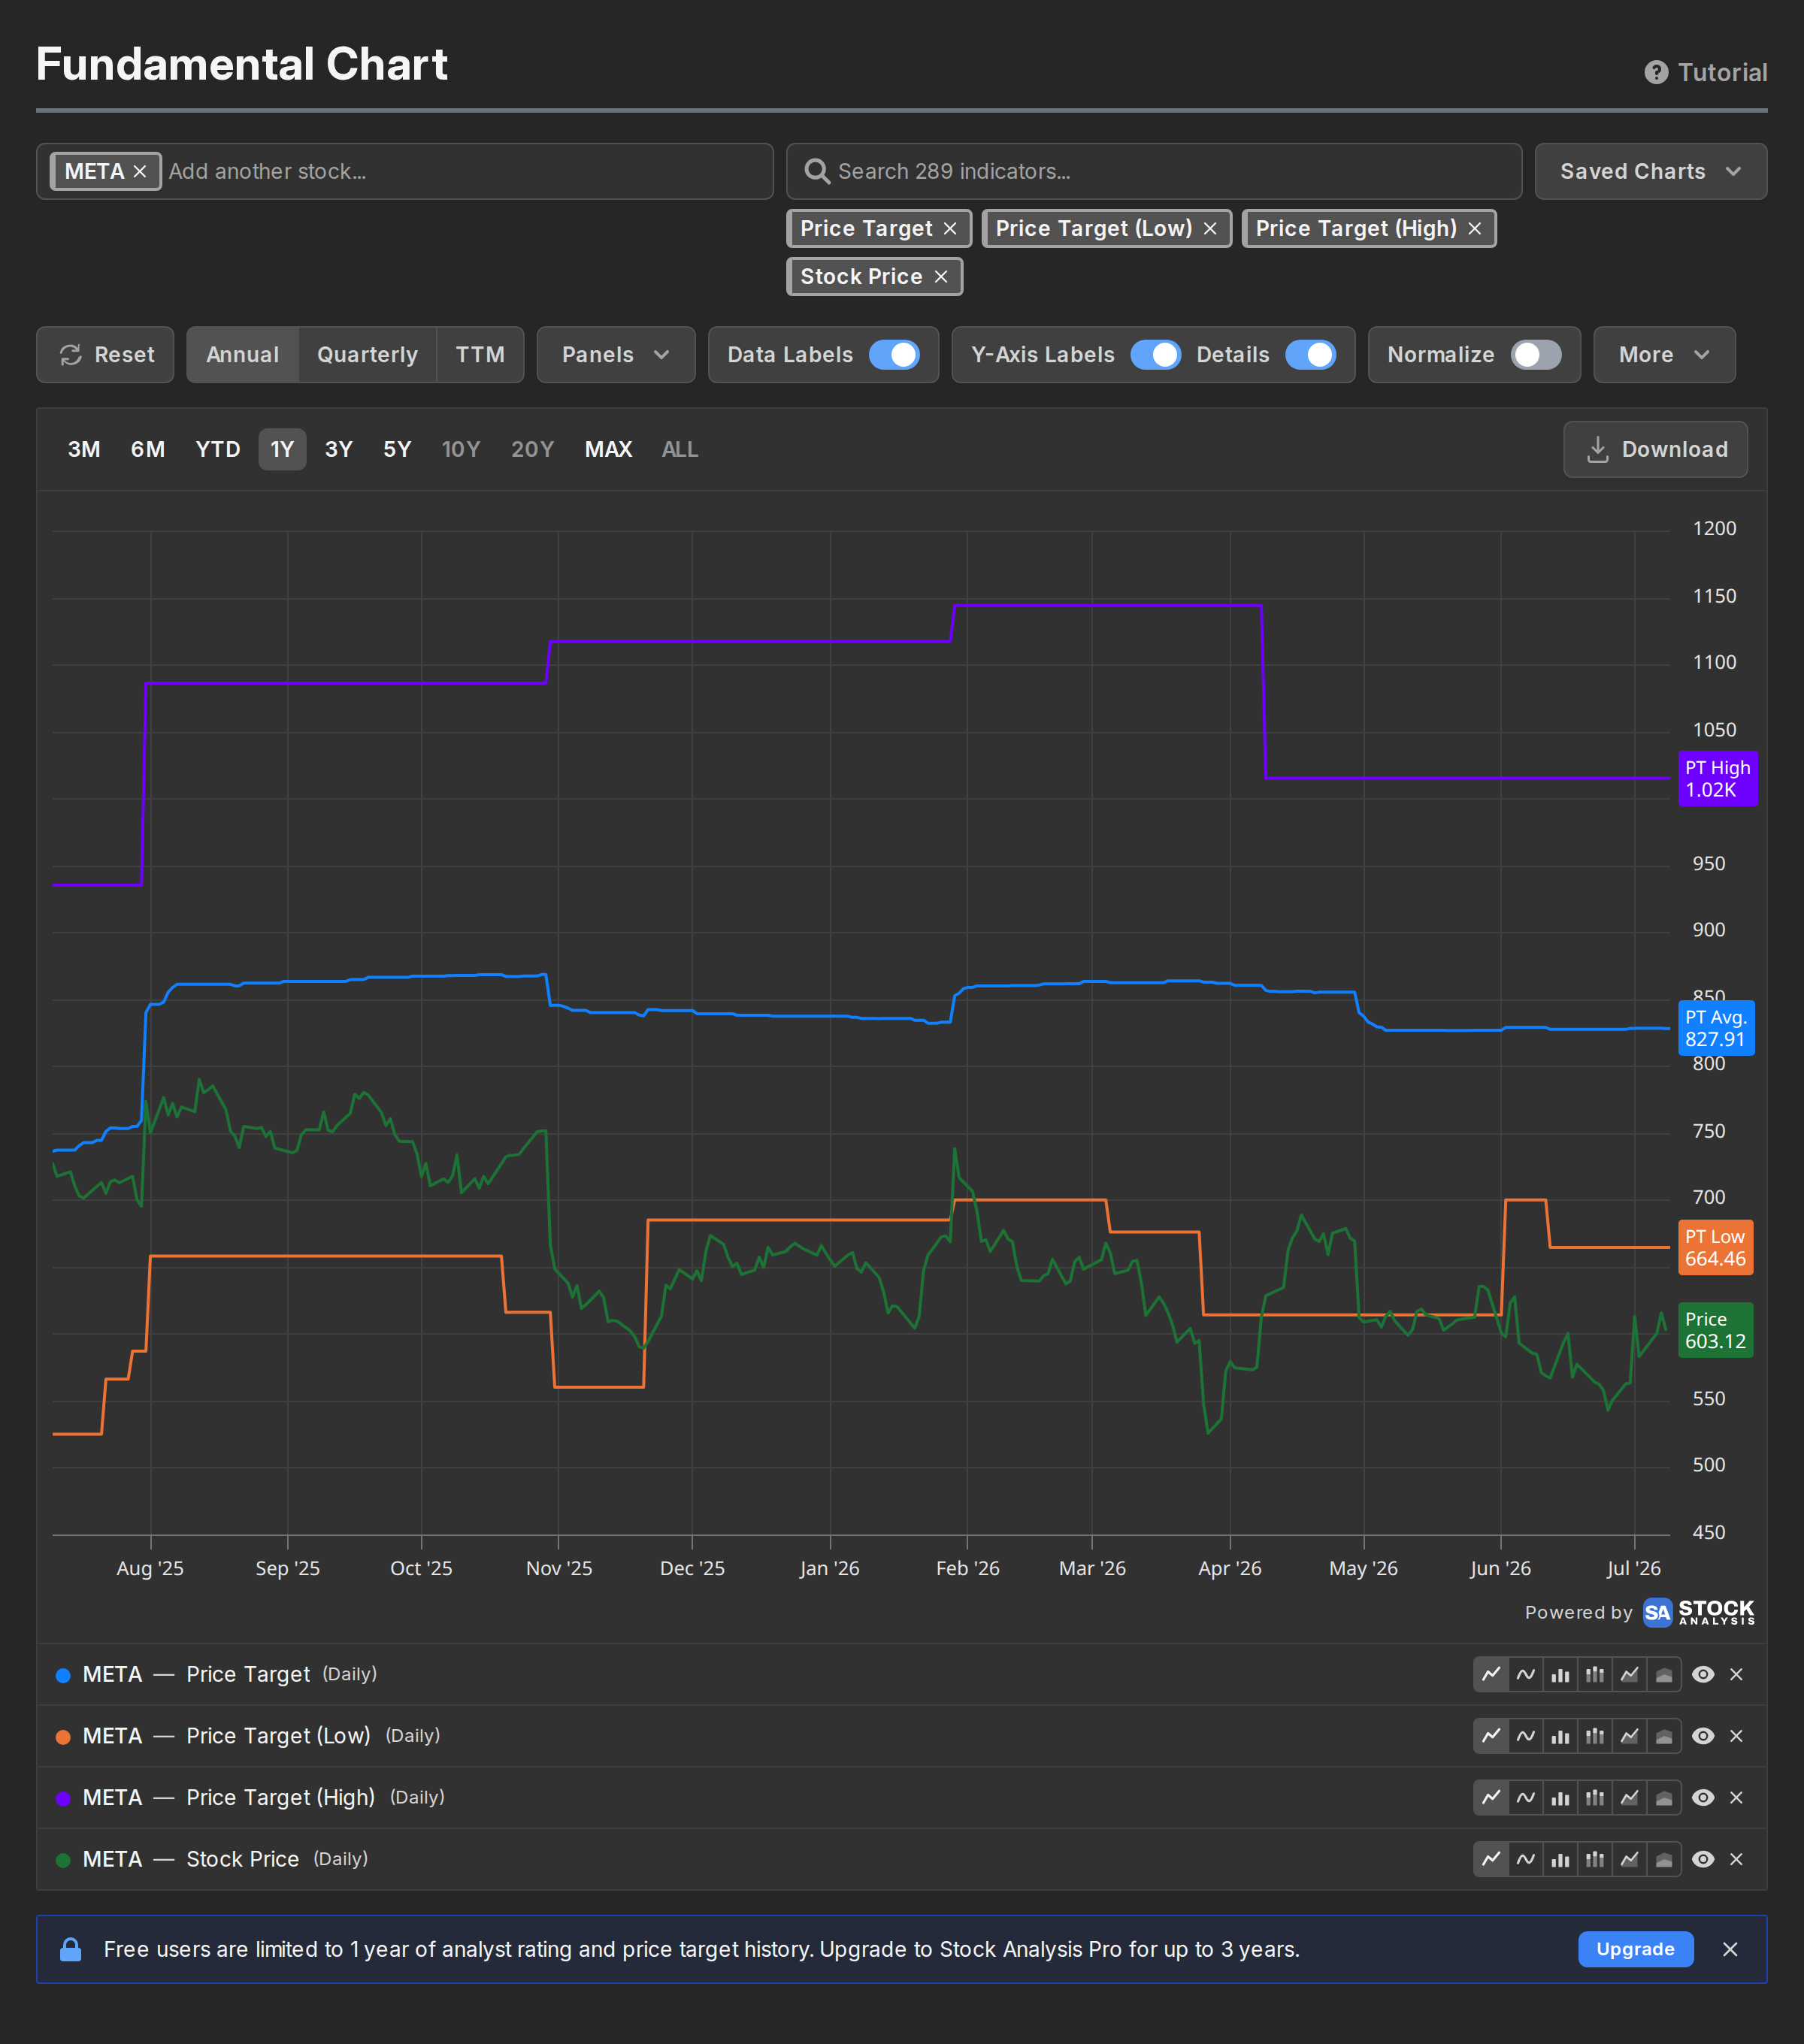Set Price Target row to stacked area
Viewport: 1804px width, 2044px height.
[1664, 1674]
